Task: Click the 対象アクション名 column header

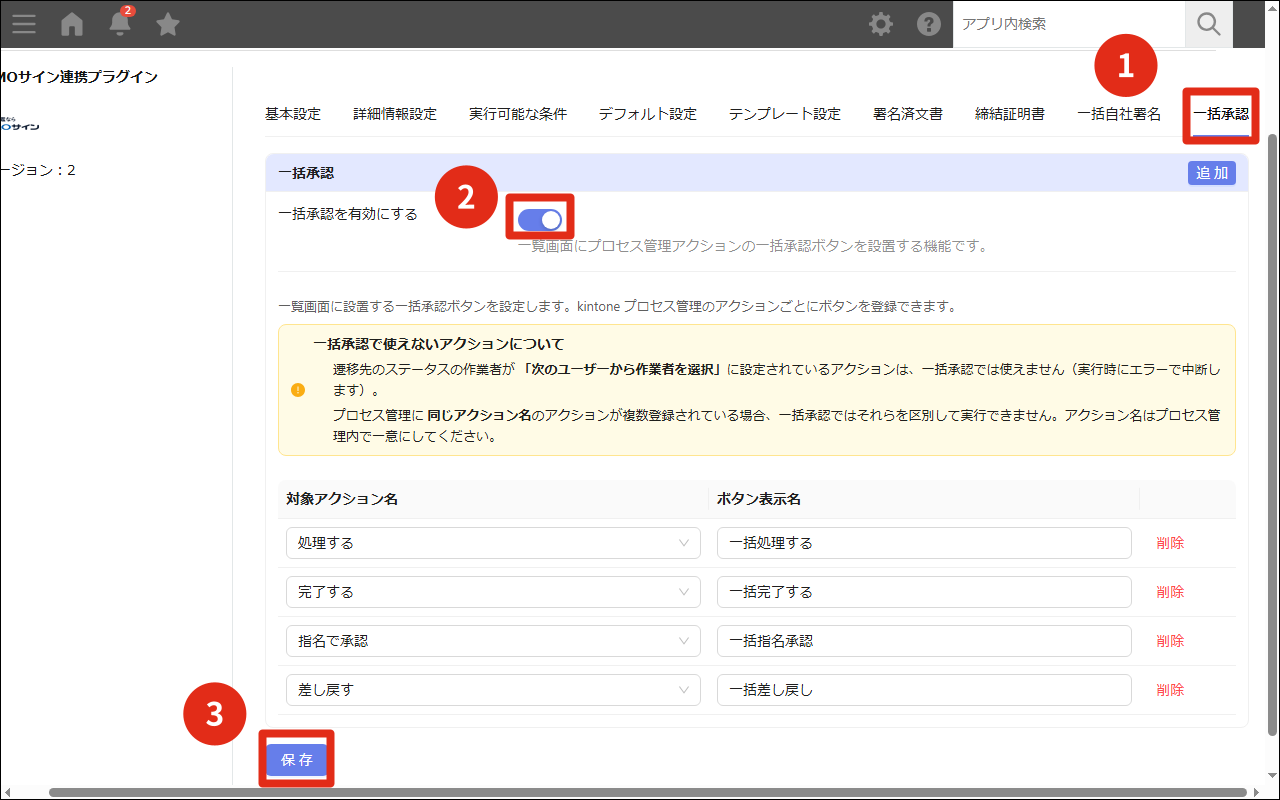Action: (342, 499)
